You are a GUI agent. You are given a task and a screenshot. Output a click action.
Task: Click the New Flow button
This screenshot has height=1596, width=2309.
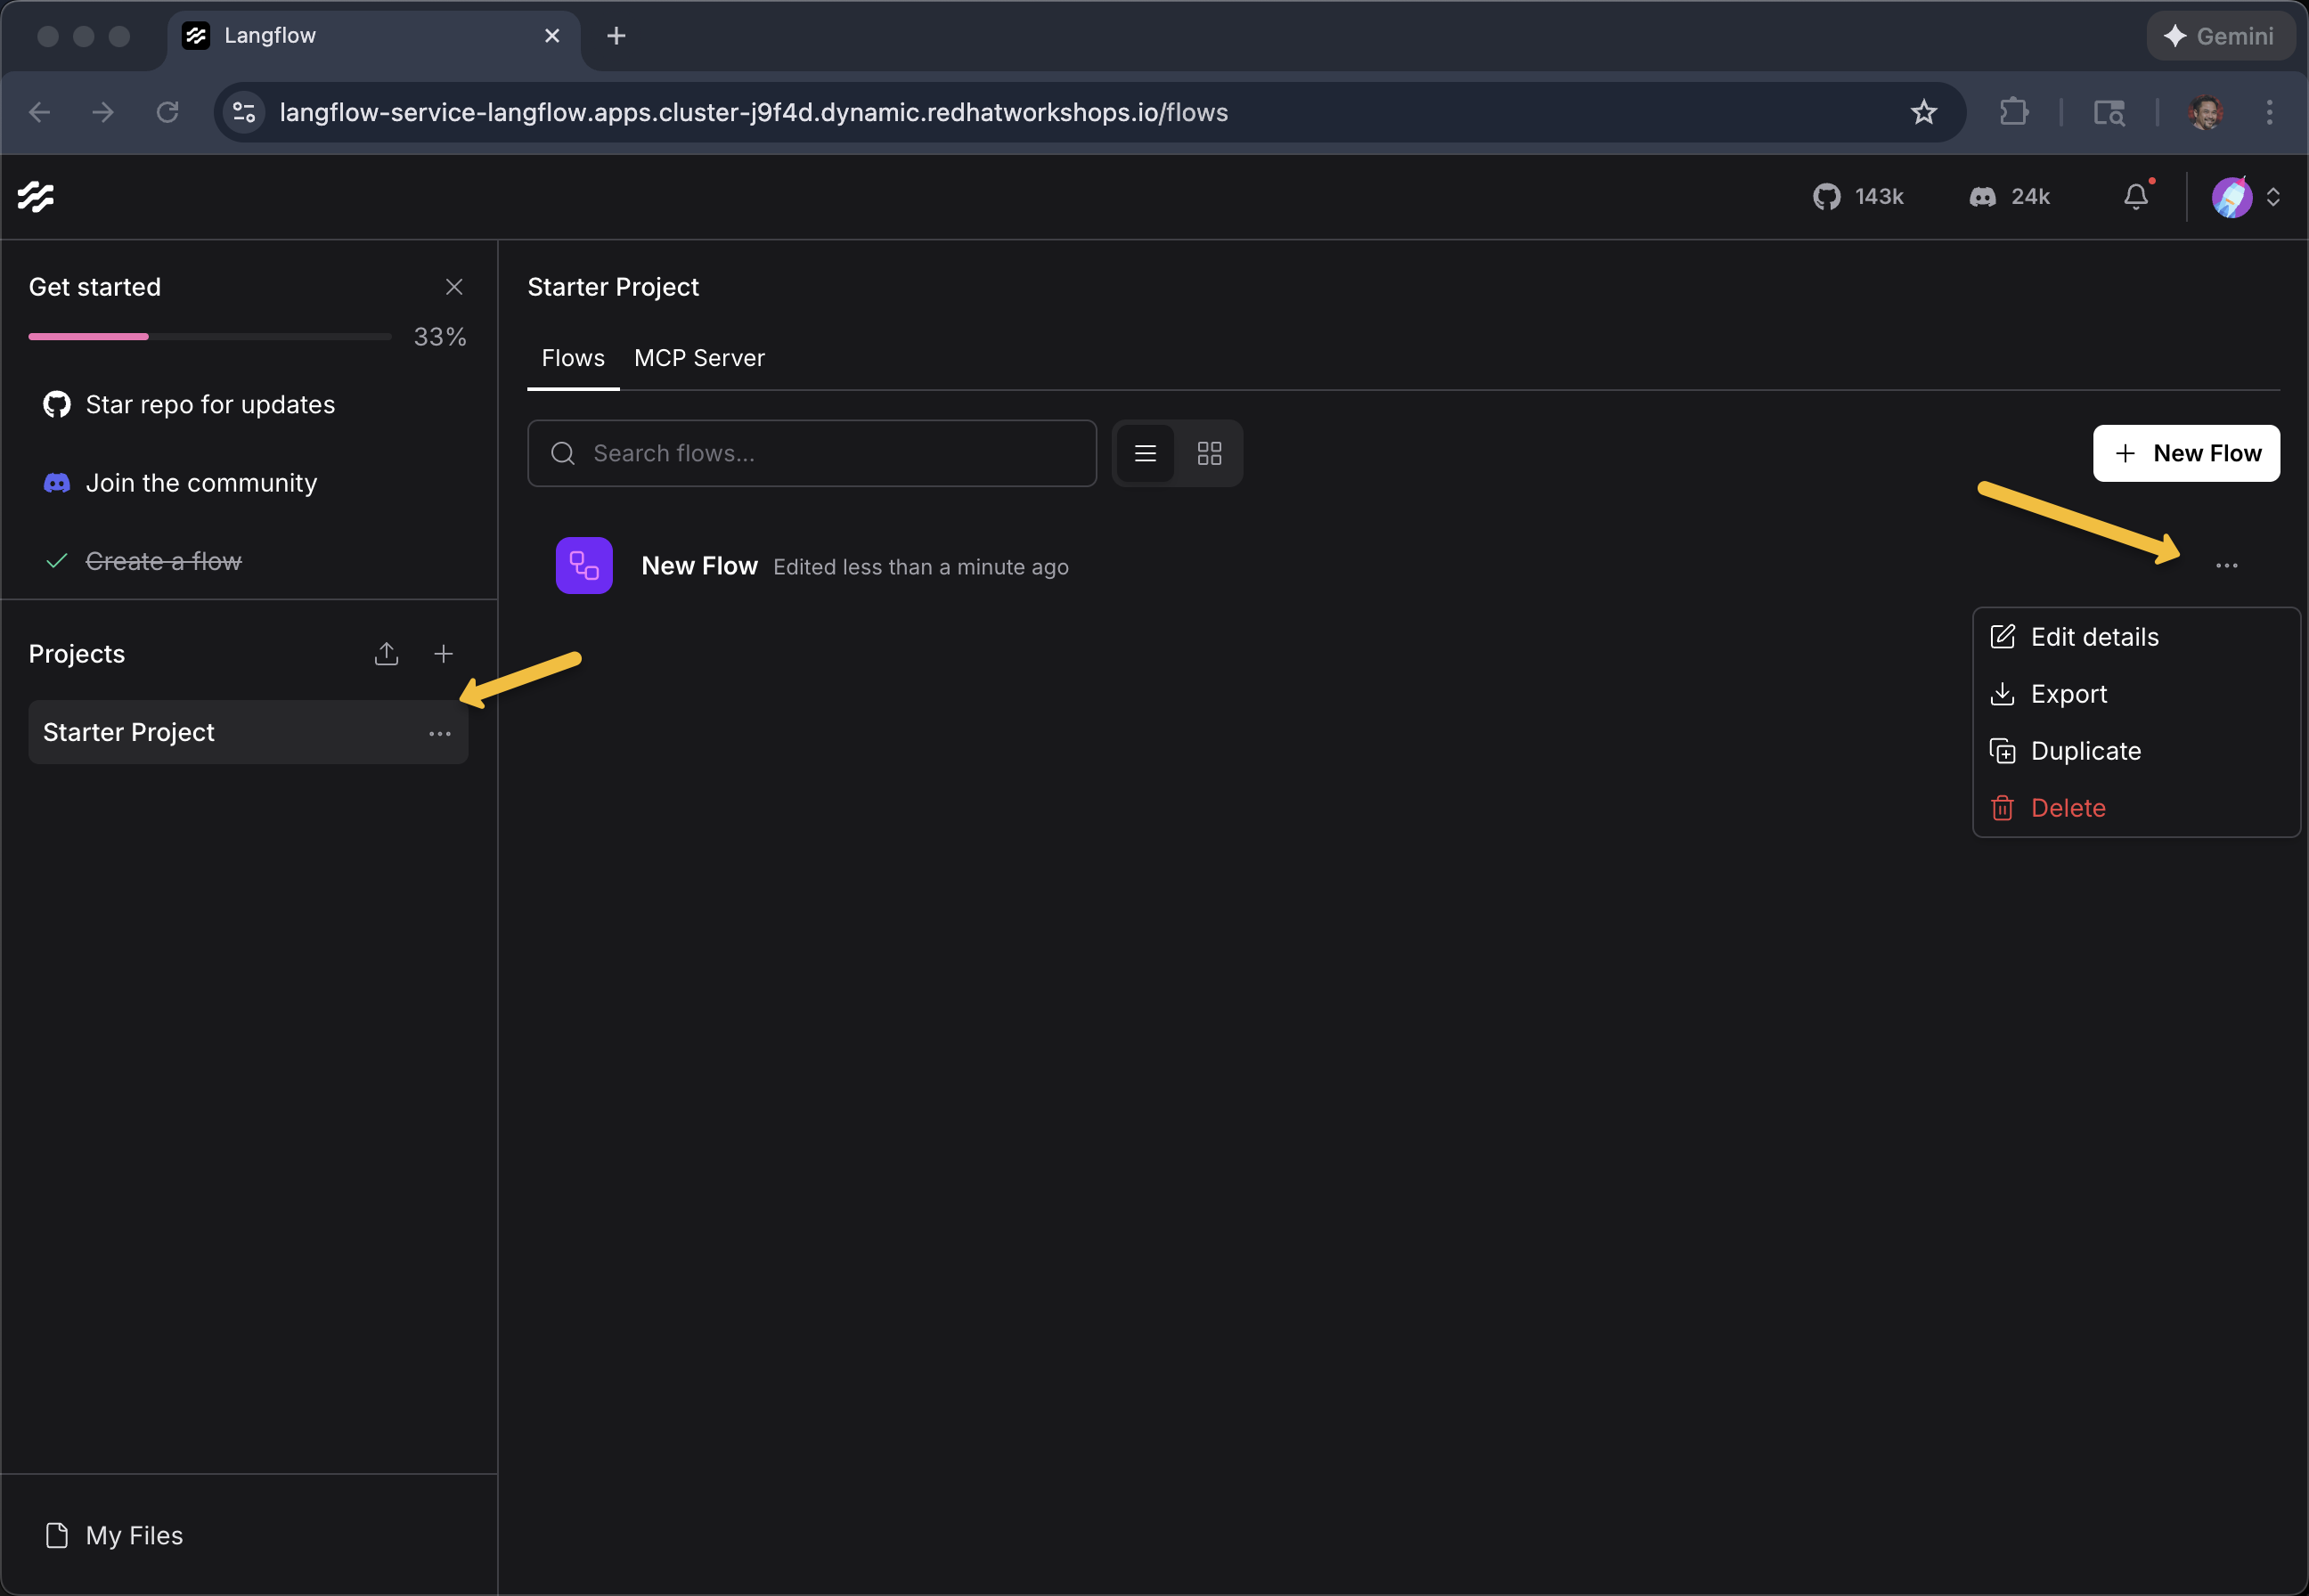tap(2186, 453)
